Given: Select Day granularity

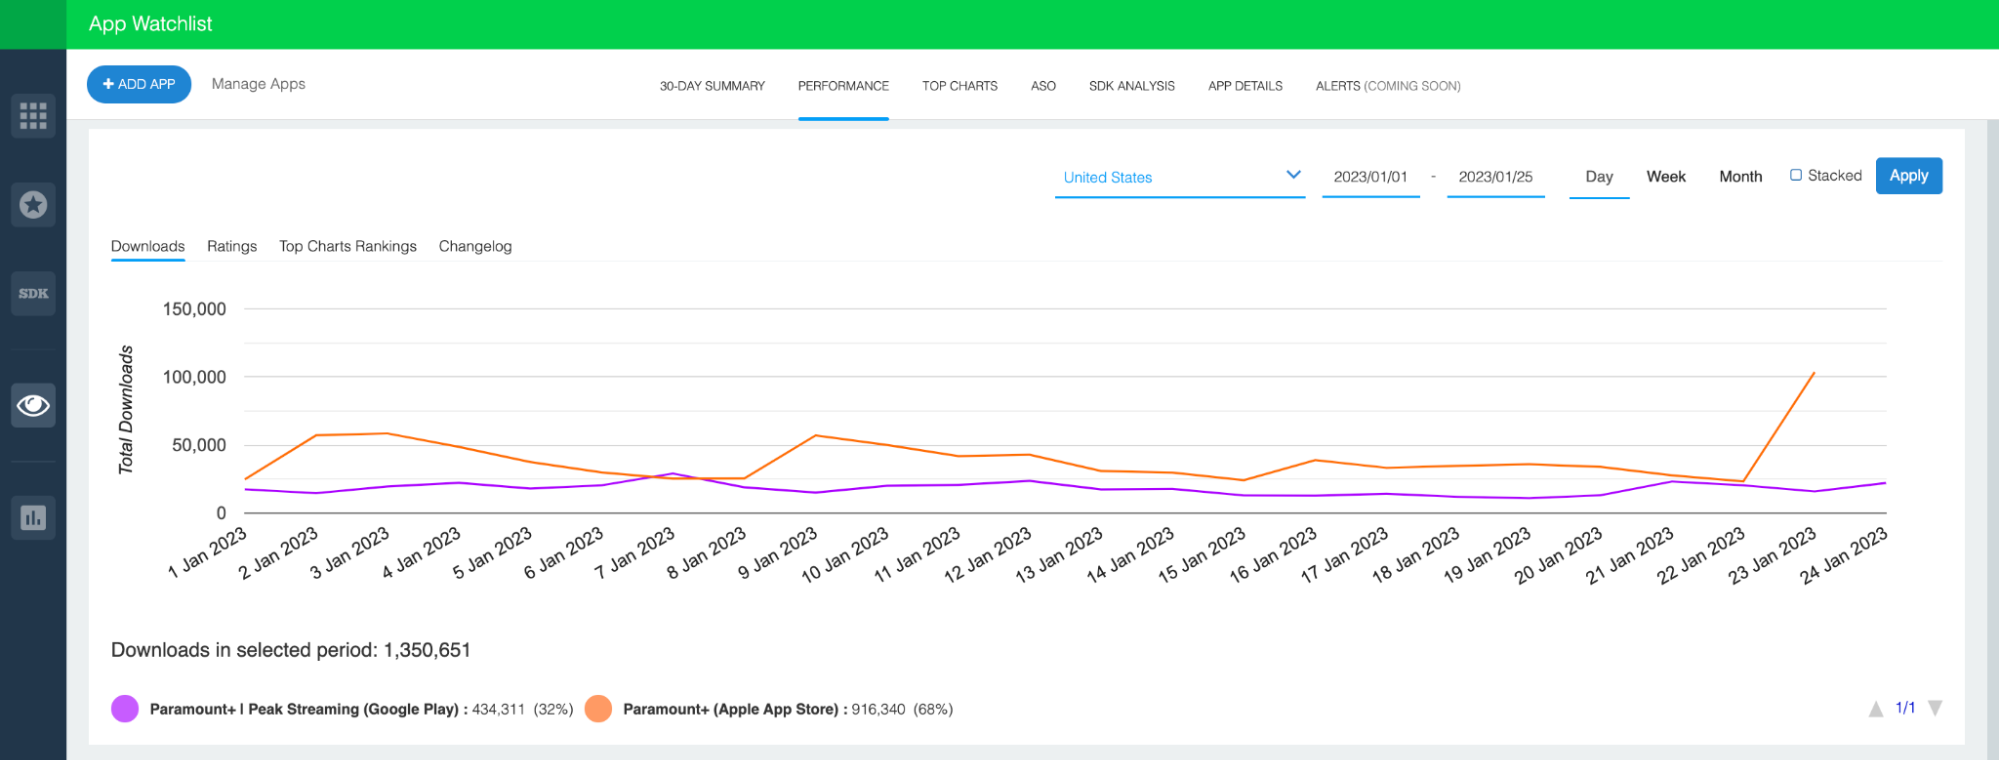Looking at the screenshot, I should (x=1599, y=177).
